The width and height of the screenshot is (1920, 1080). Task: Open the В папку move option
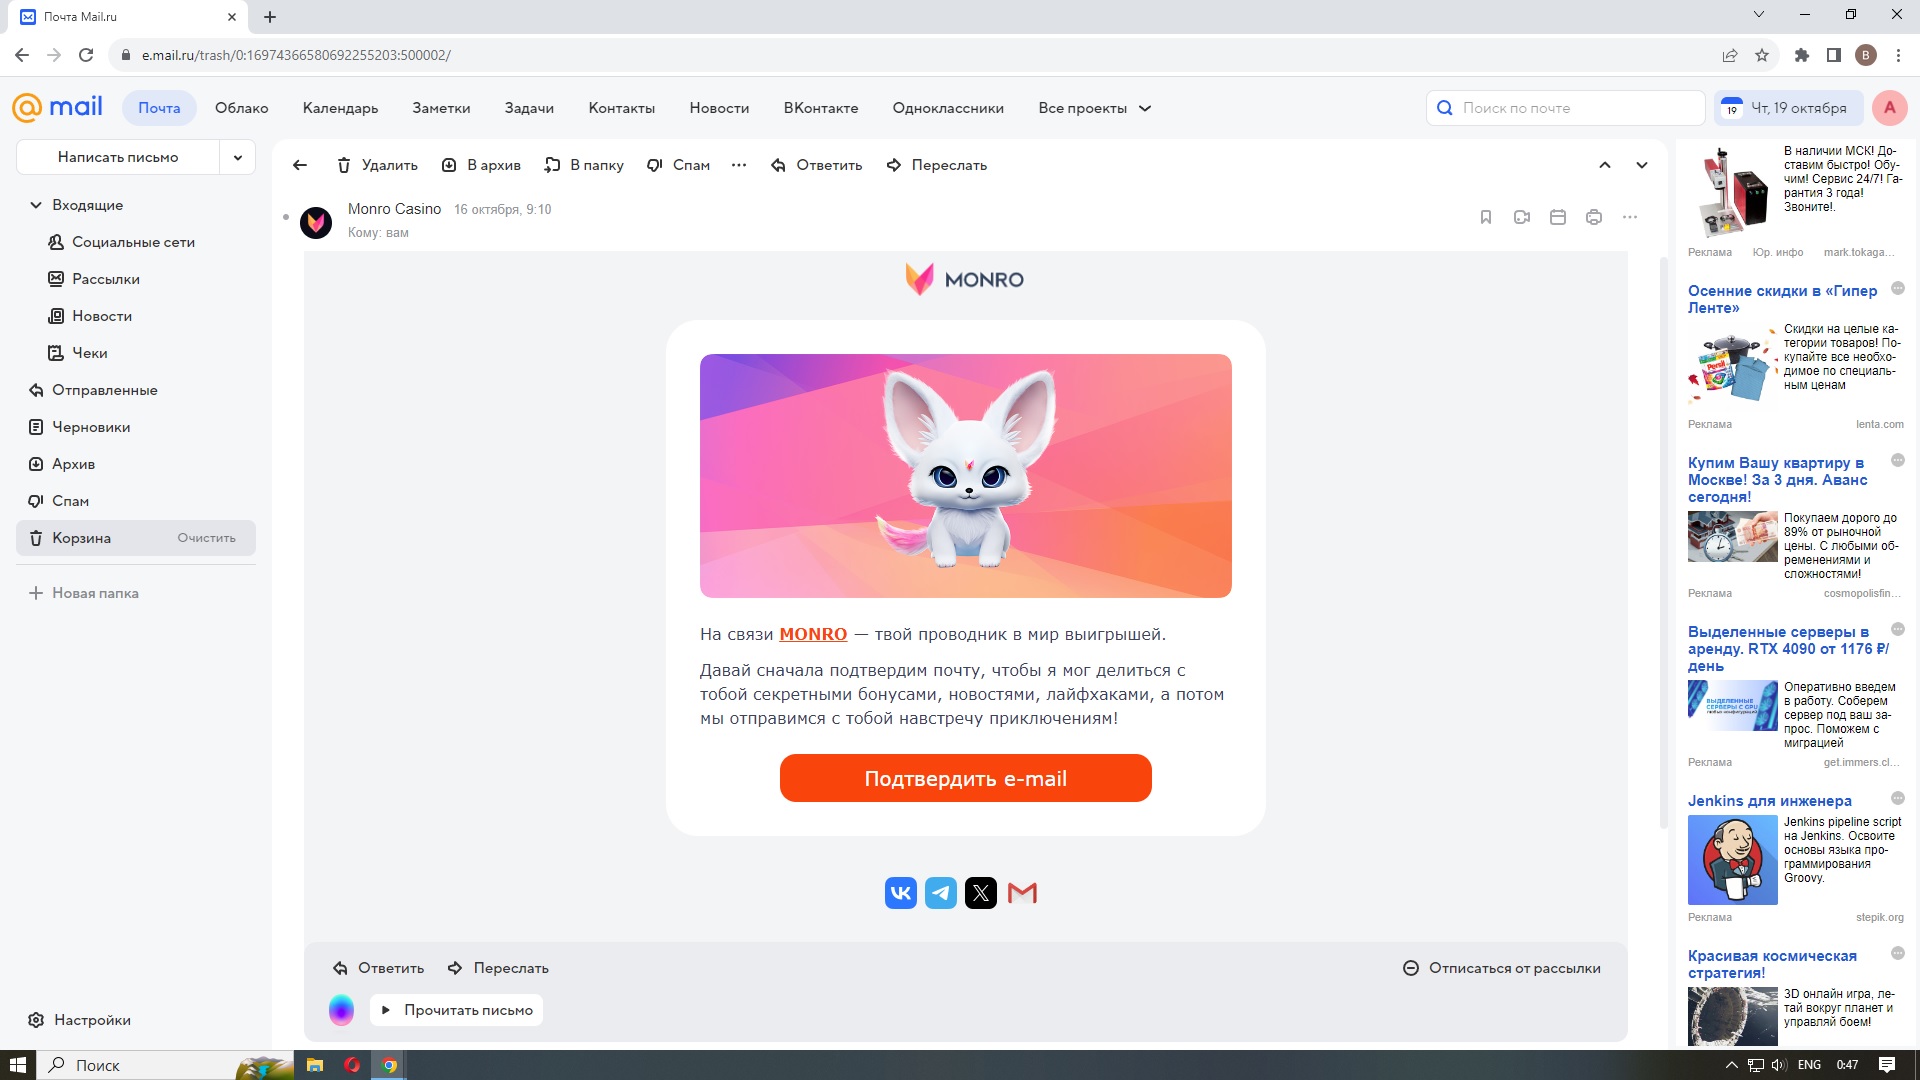click(x=584, y=165)
